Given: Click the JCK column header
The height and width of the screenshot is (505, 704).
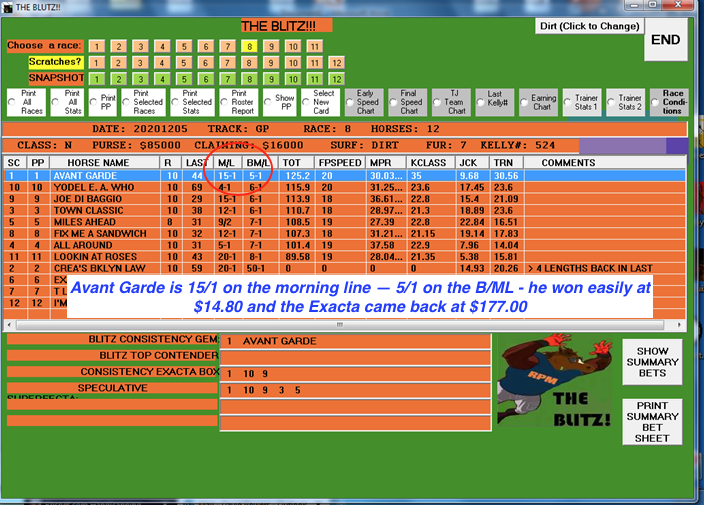Looking at the screenshot, I should coord(472,162).
